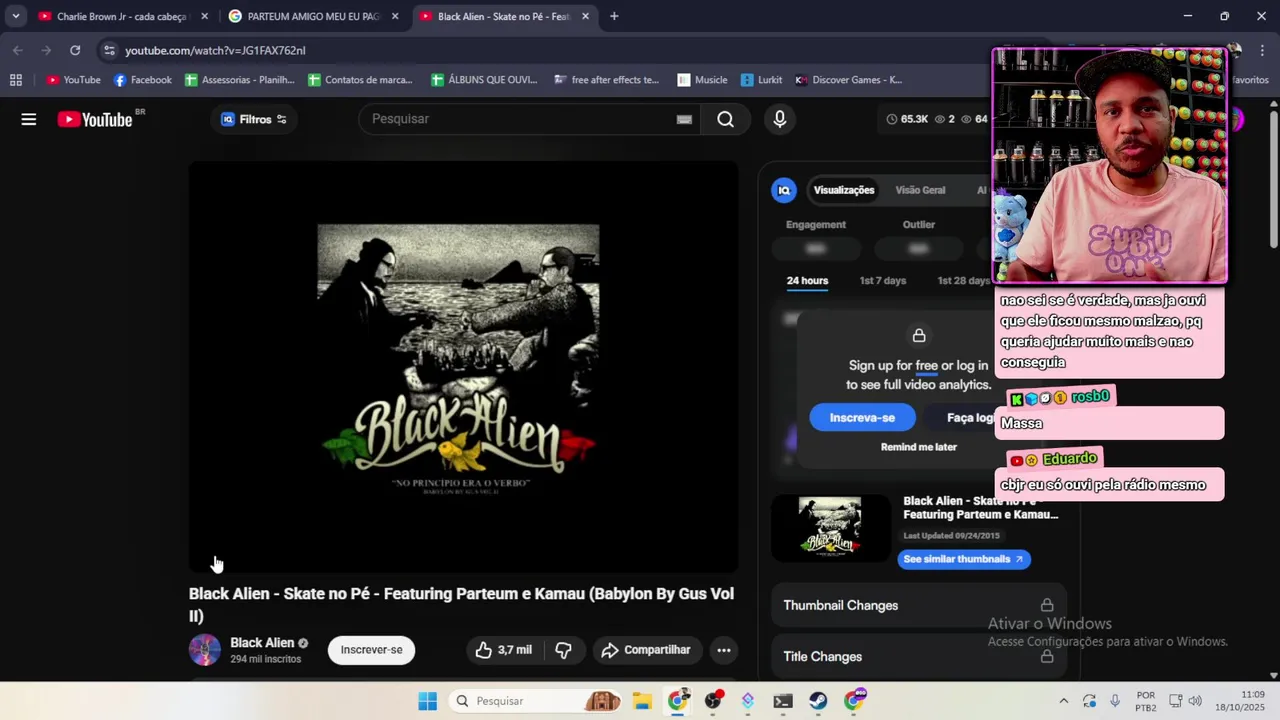Screen dimensions: 1280x720
Task: Select the Visualizações tab in vidIQ
Action: [x=844, y=190]
